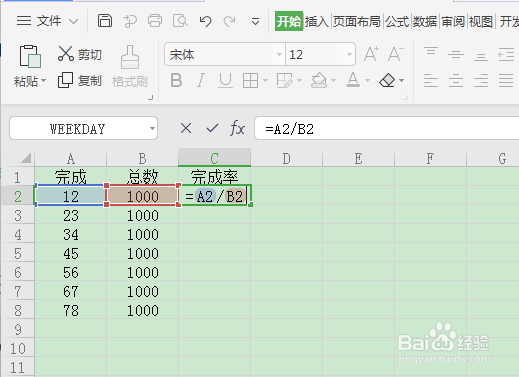The height and width of the screenshot is (377, 519).
Task: Click the Redo arrow
Action: [x=230, y=21]
